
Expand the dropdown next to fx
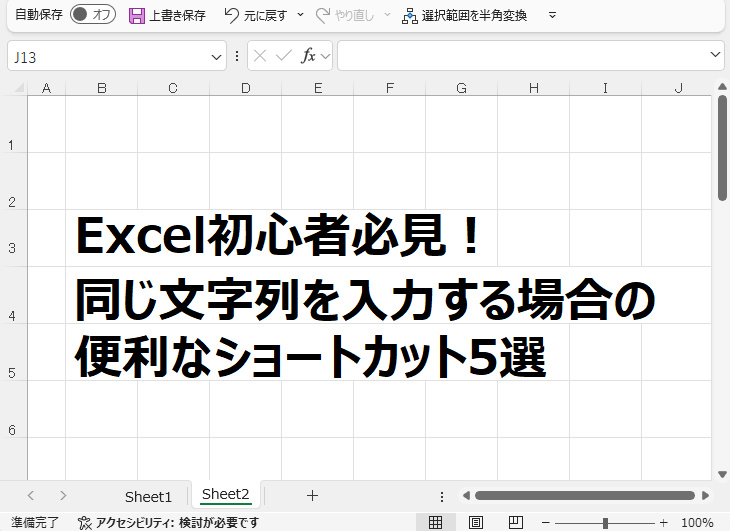click(325, 57)
